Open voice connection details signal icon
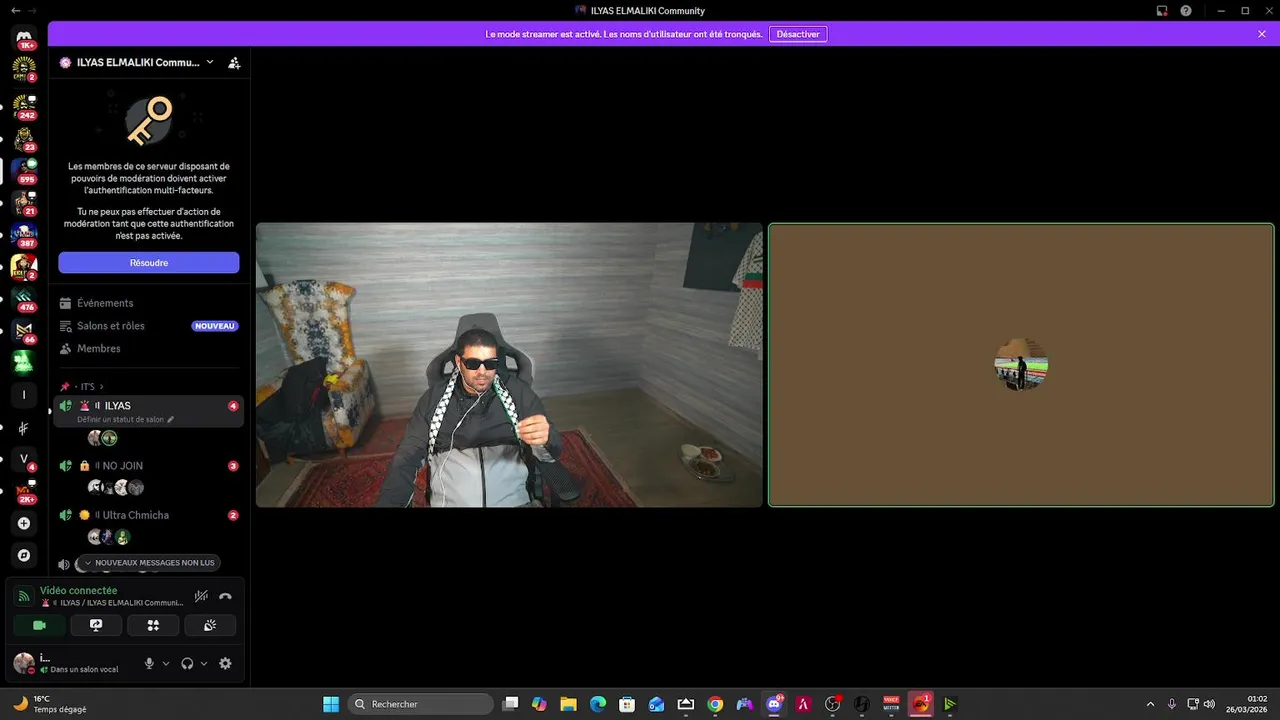 [24, 596]
